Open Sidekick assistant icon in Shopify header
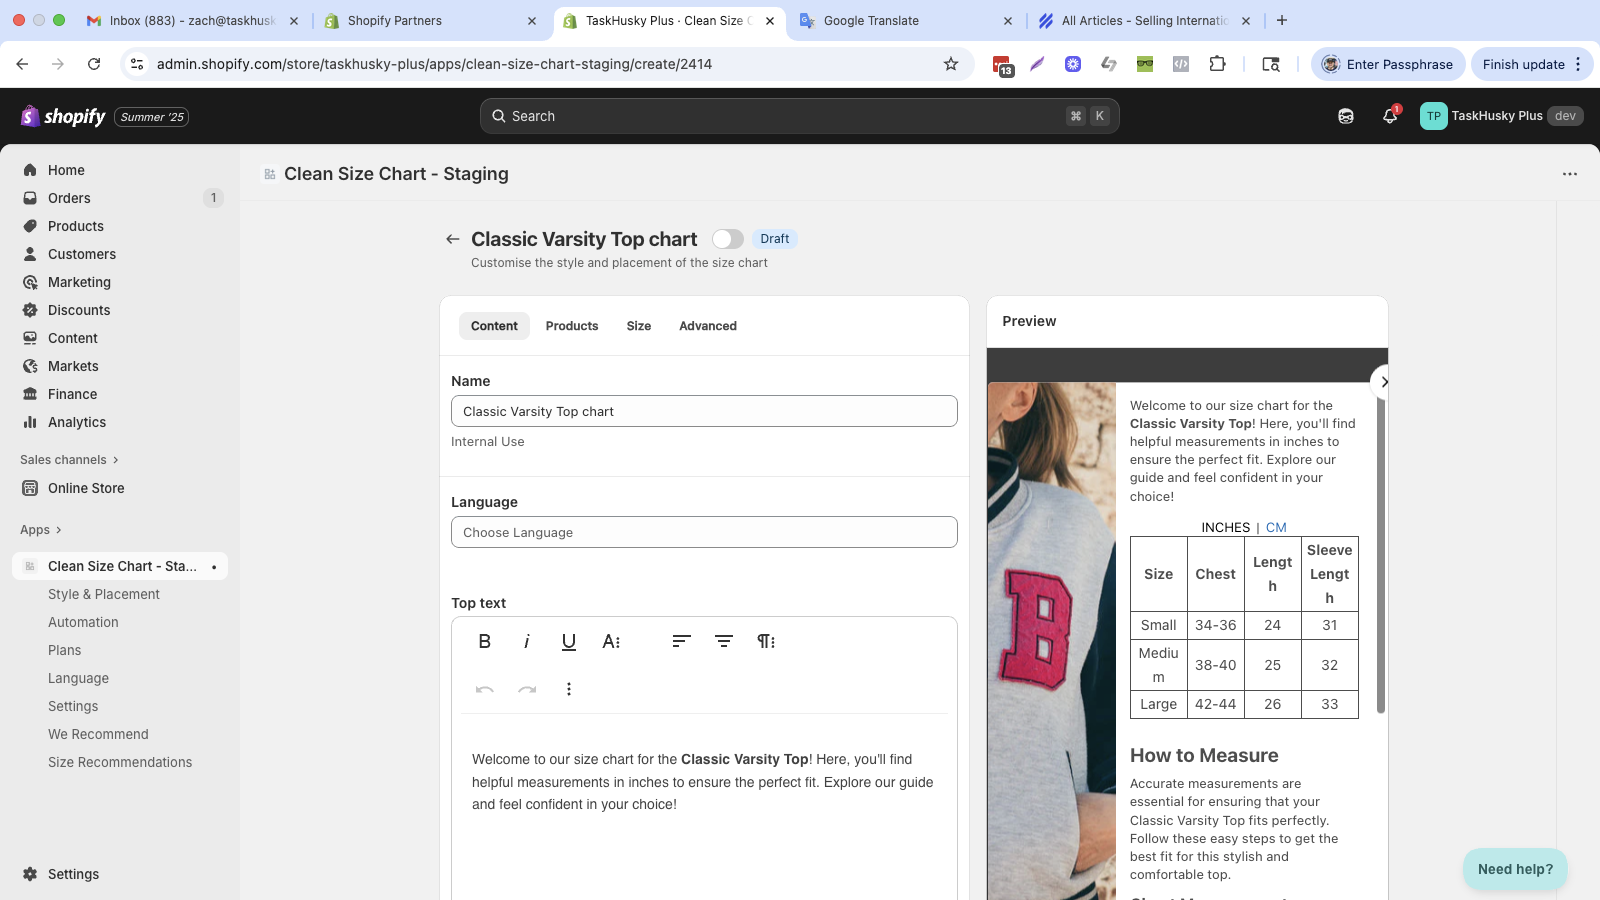1600x900 pixels. [1346, 116]
